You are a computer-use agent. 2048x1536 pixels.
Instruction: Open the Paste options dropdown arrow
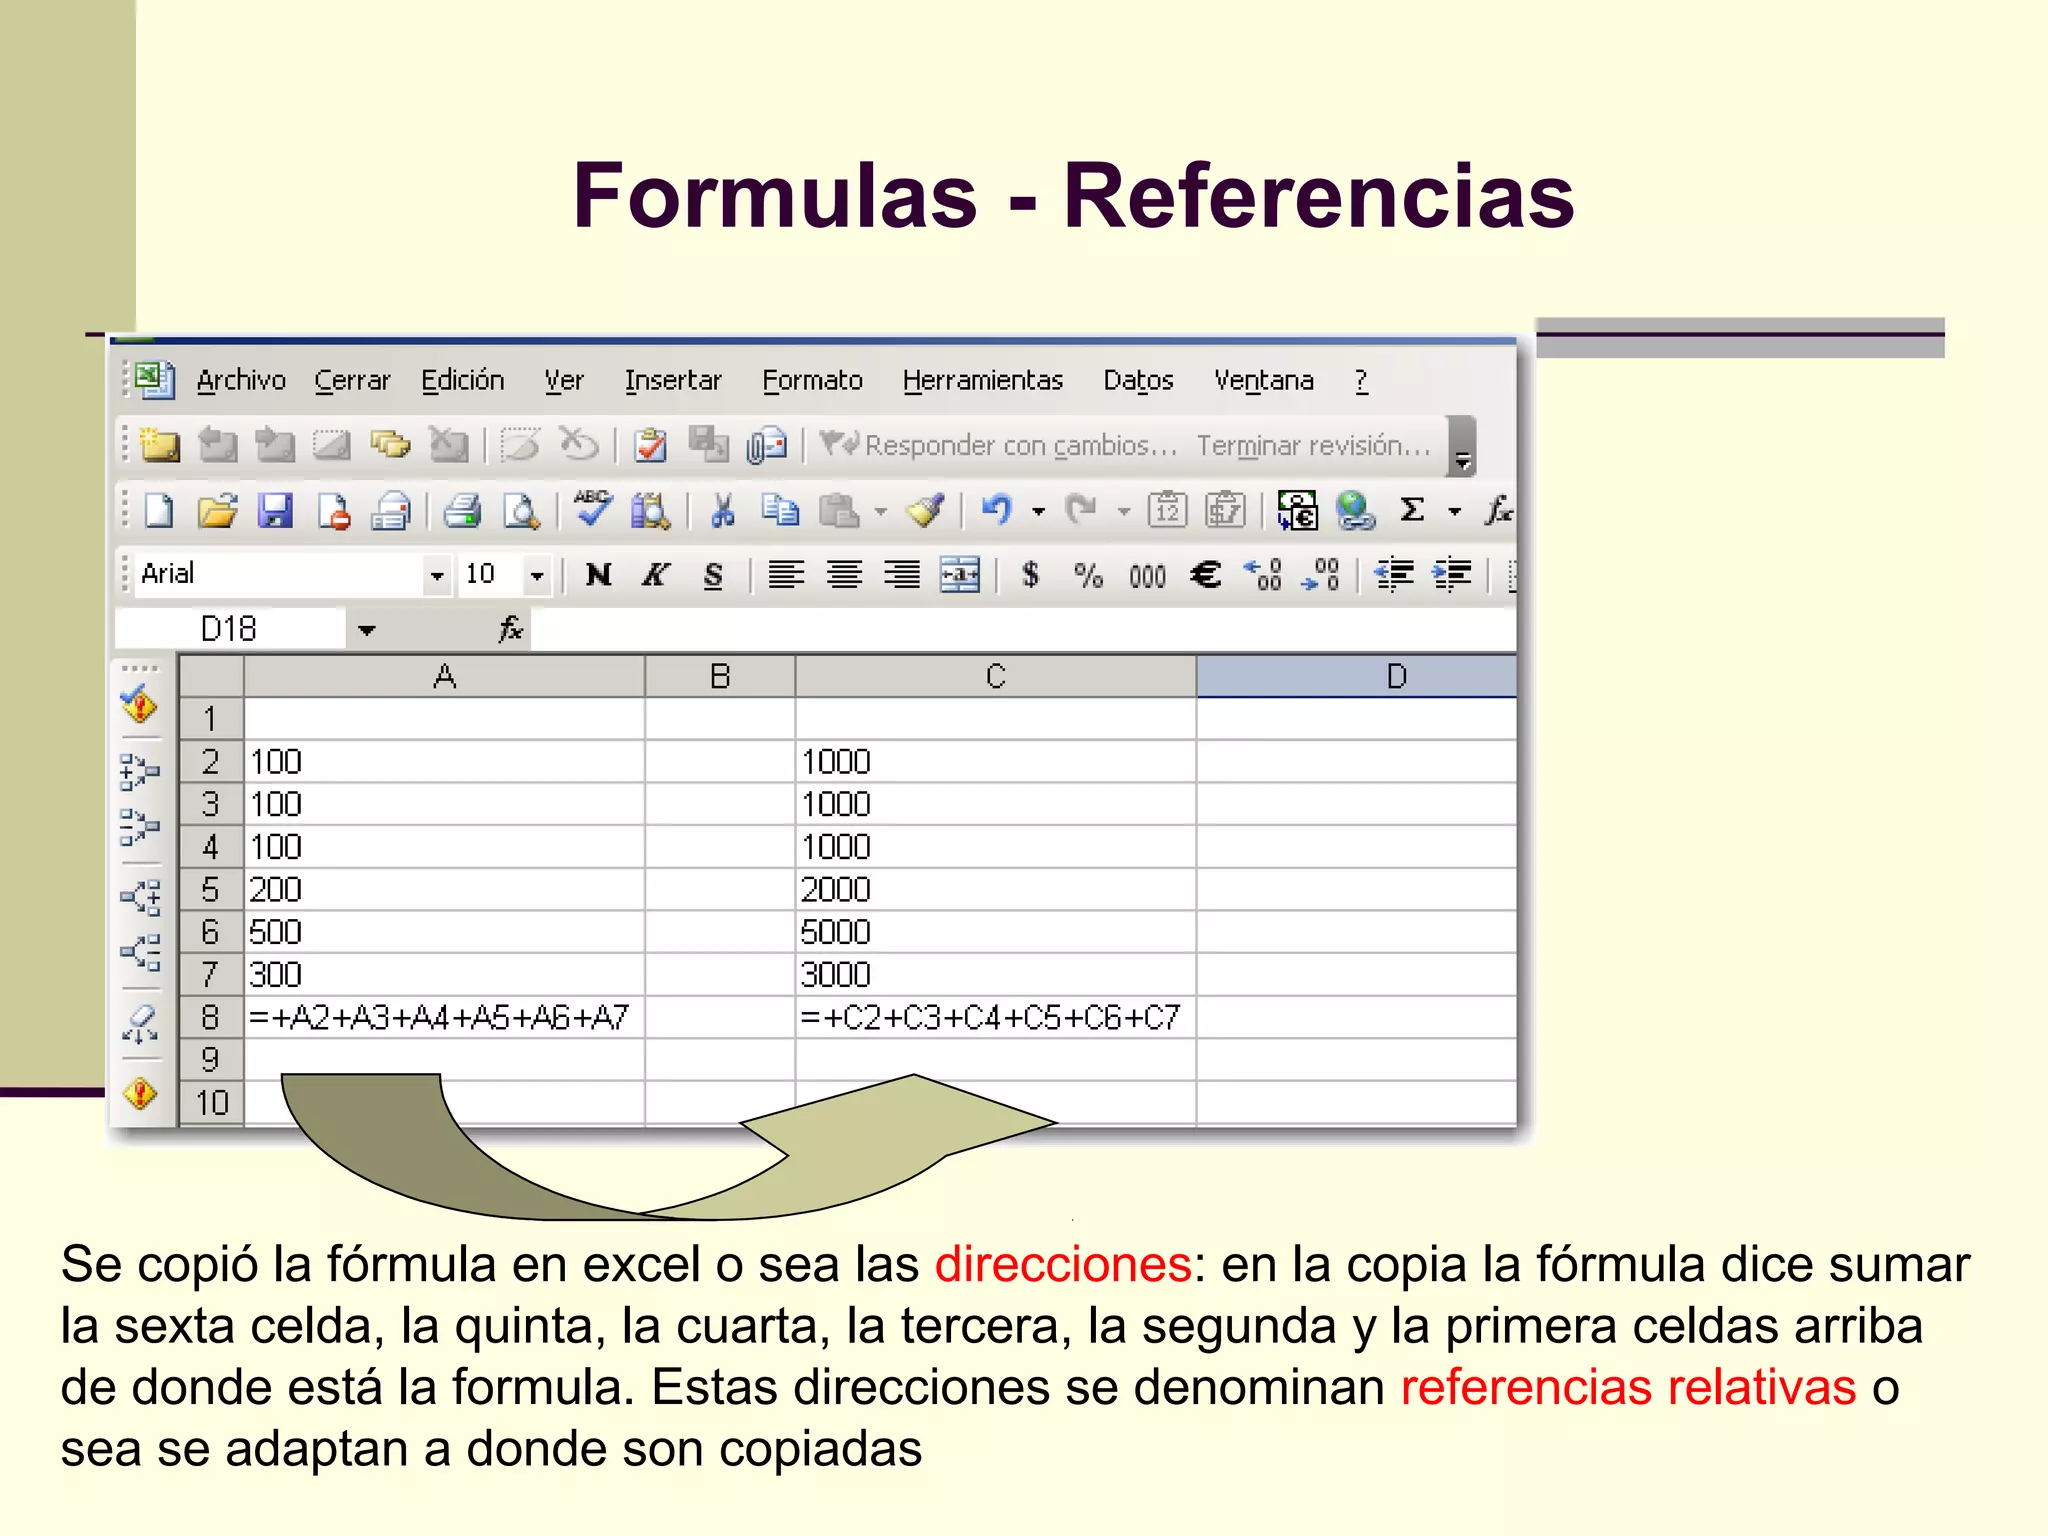(881, 512)
